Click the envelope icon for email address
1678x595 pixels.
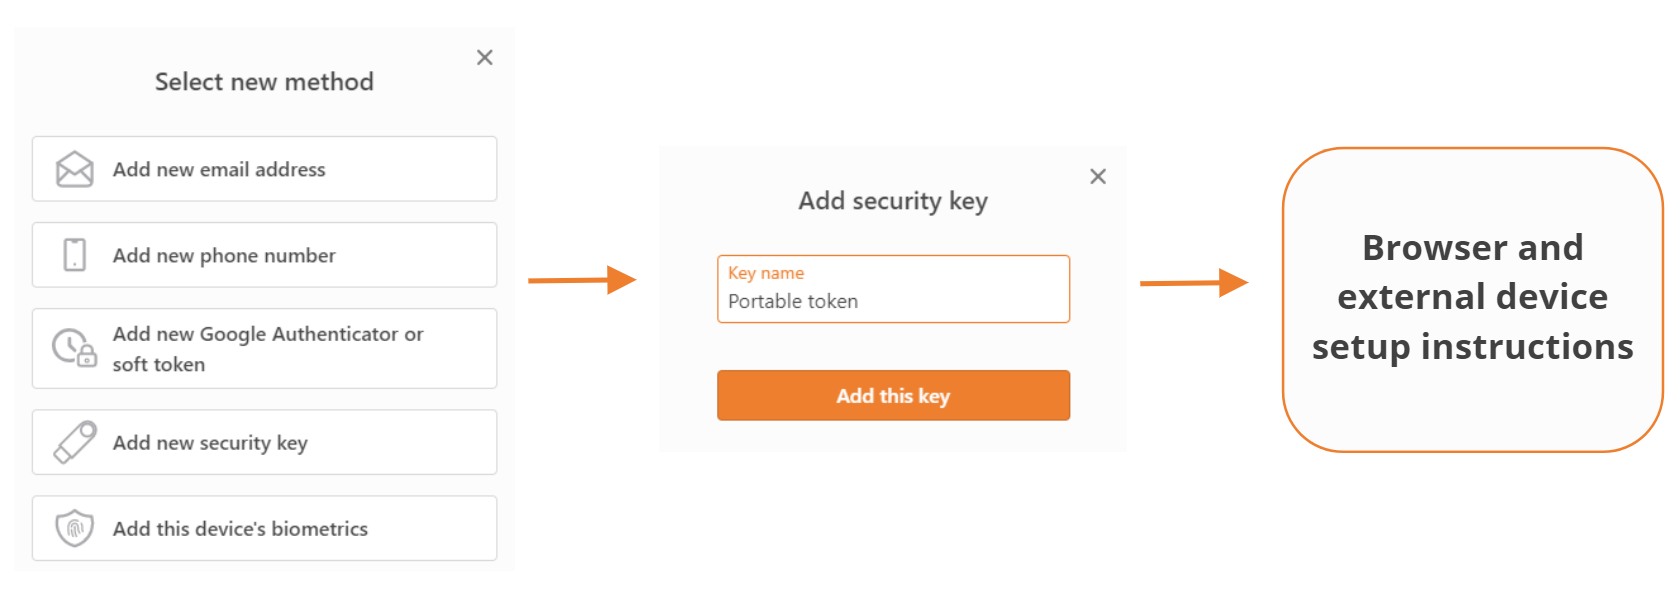coord(74,169)
